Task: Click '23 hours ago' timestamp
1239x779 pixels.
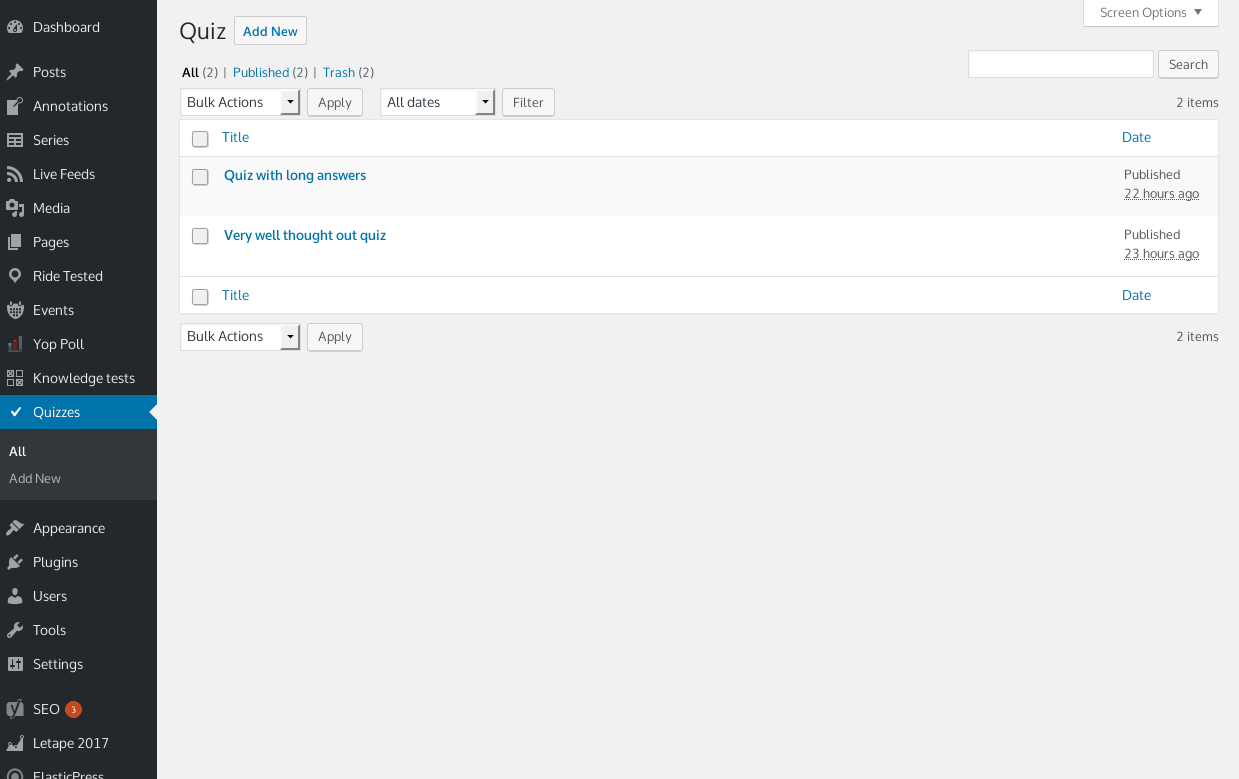Action: pos(1161,254)
